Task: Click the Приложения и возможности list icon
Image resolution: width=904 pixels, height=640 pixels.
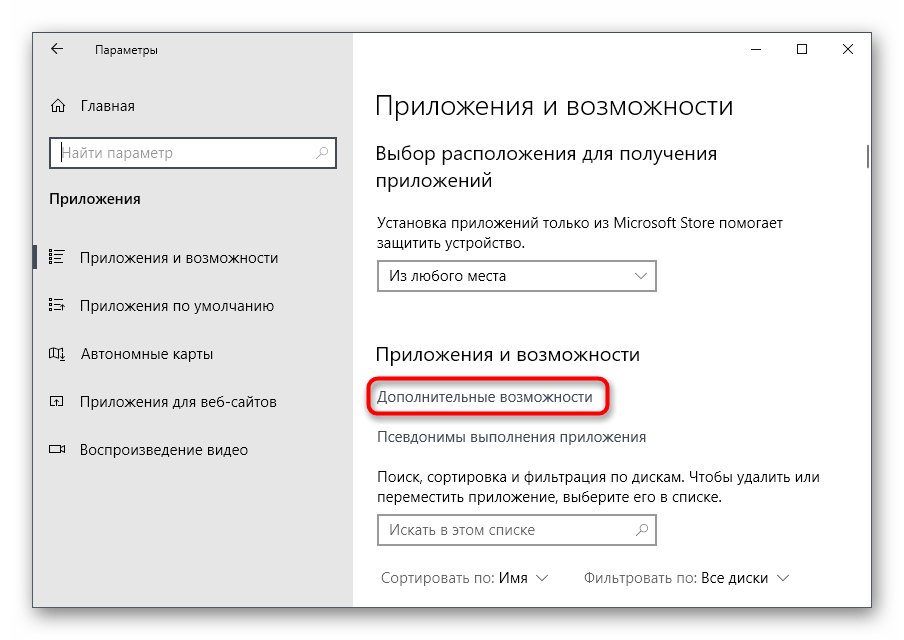Action: (x=58, y=258)
